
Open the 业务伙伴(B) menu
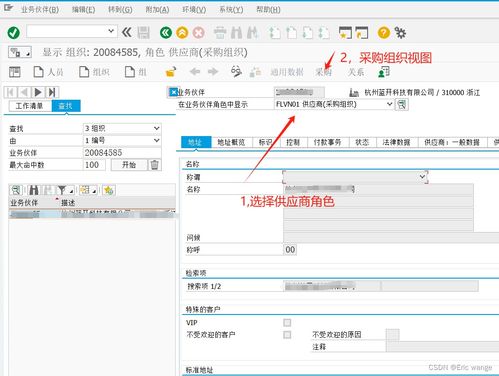point(40,10)
